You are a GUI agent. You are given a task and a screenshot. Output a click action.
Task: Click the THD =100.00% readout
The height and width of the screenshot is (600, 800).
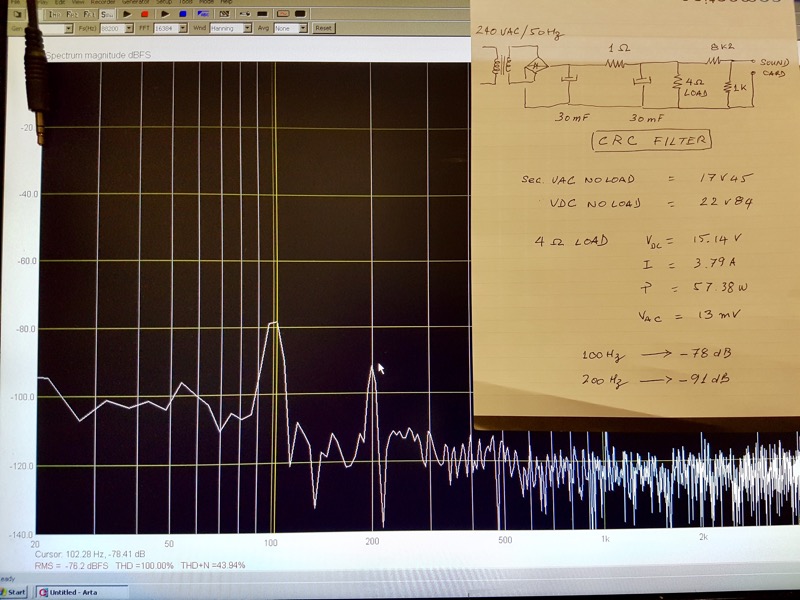pyautogui.click(x=144, y=566)
